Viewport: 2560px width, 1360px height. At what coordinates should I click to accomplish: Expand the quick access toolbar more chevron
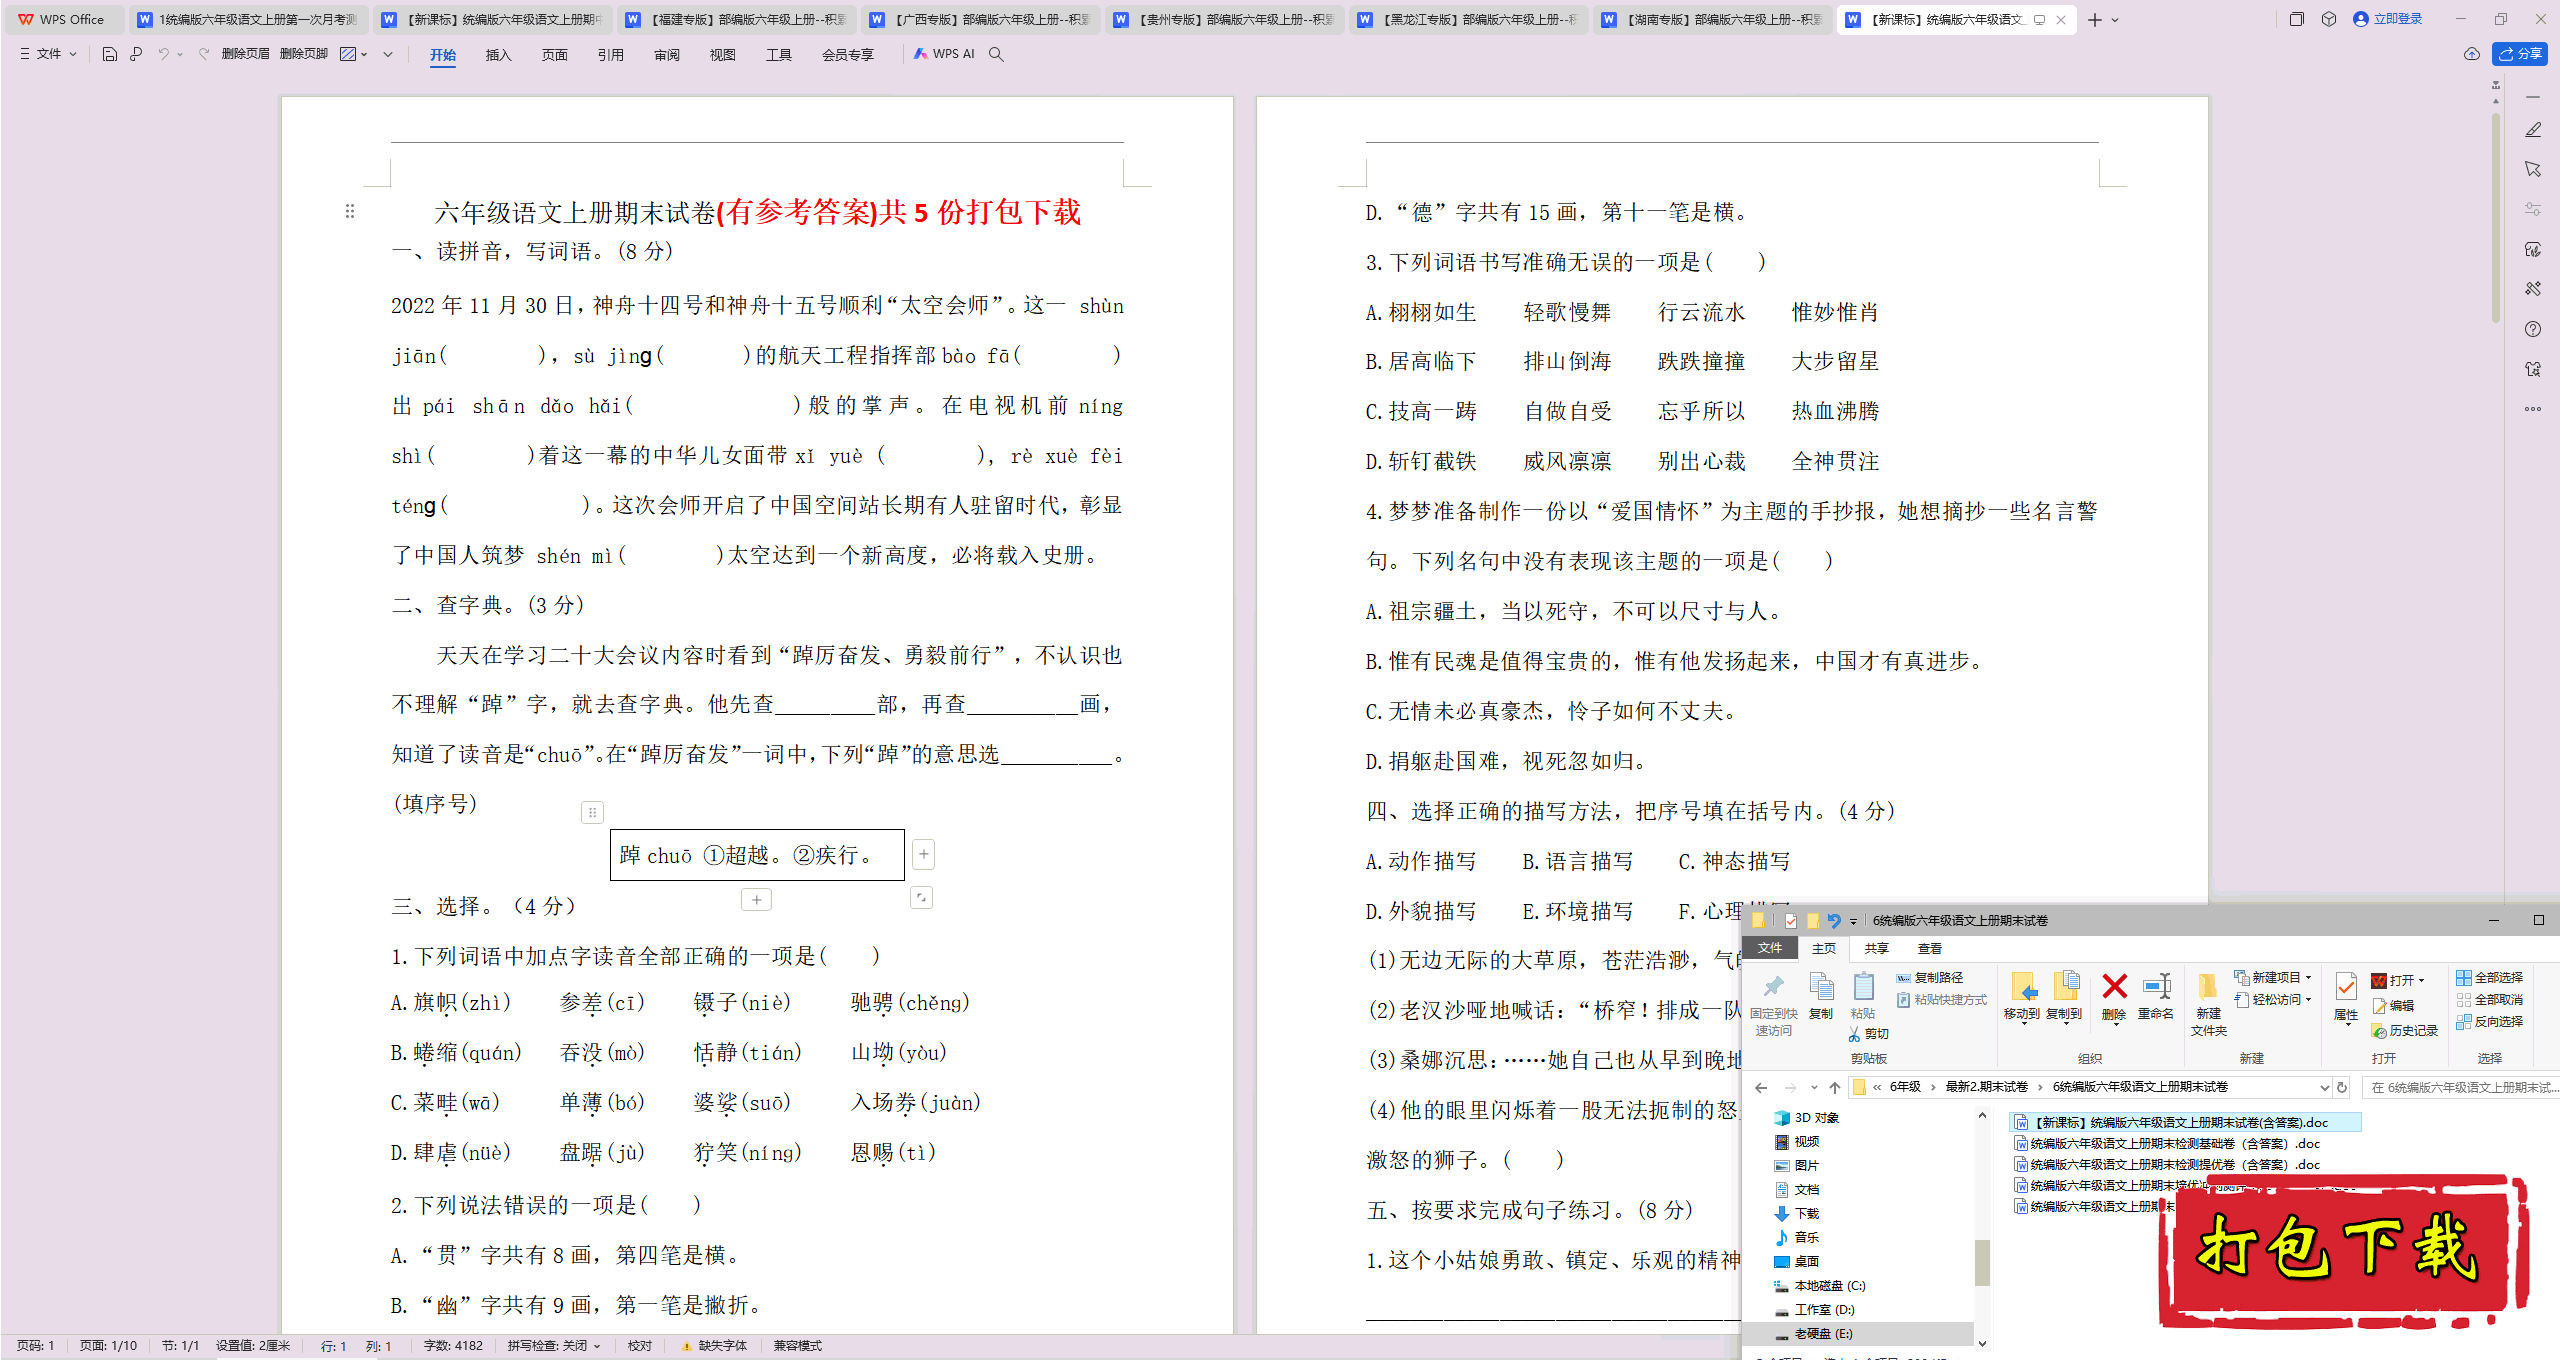pyautogui.click(x=388, y=54)
